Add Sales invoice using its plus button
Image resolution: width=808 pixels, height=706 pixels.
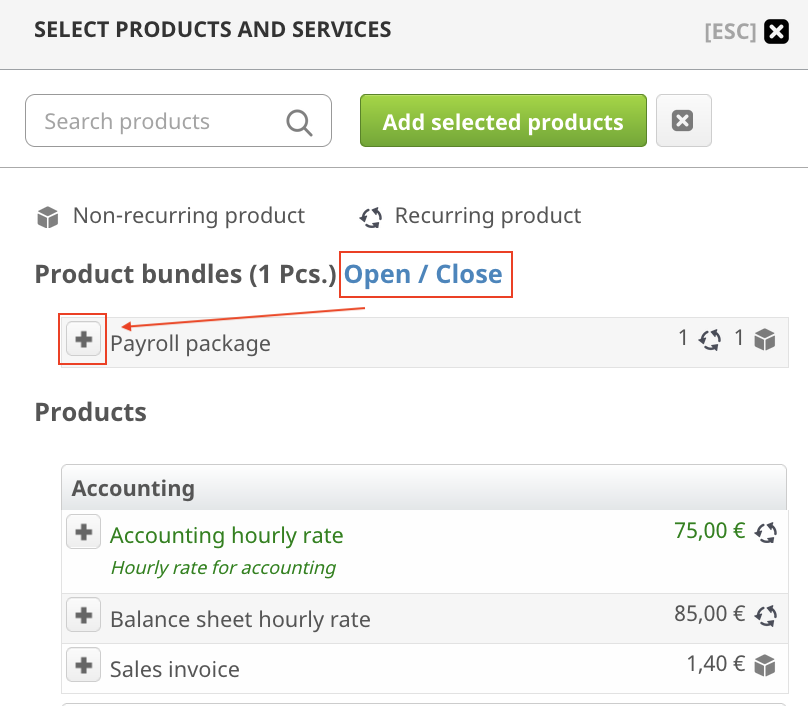84,665
